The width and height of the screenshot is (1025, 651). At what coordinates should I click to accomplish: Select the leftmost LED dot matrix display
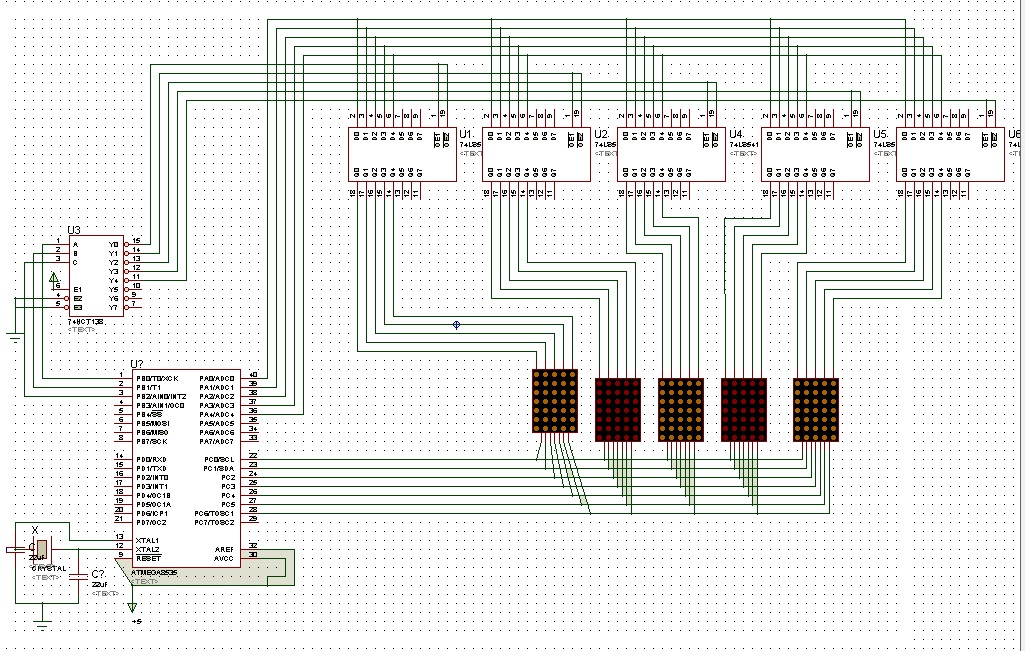555,400
